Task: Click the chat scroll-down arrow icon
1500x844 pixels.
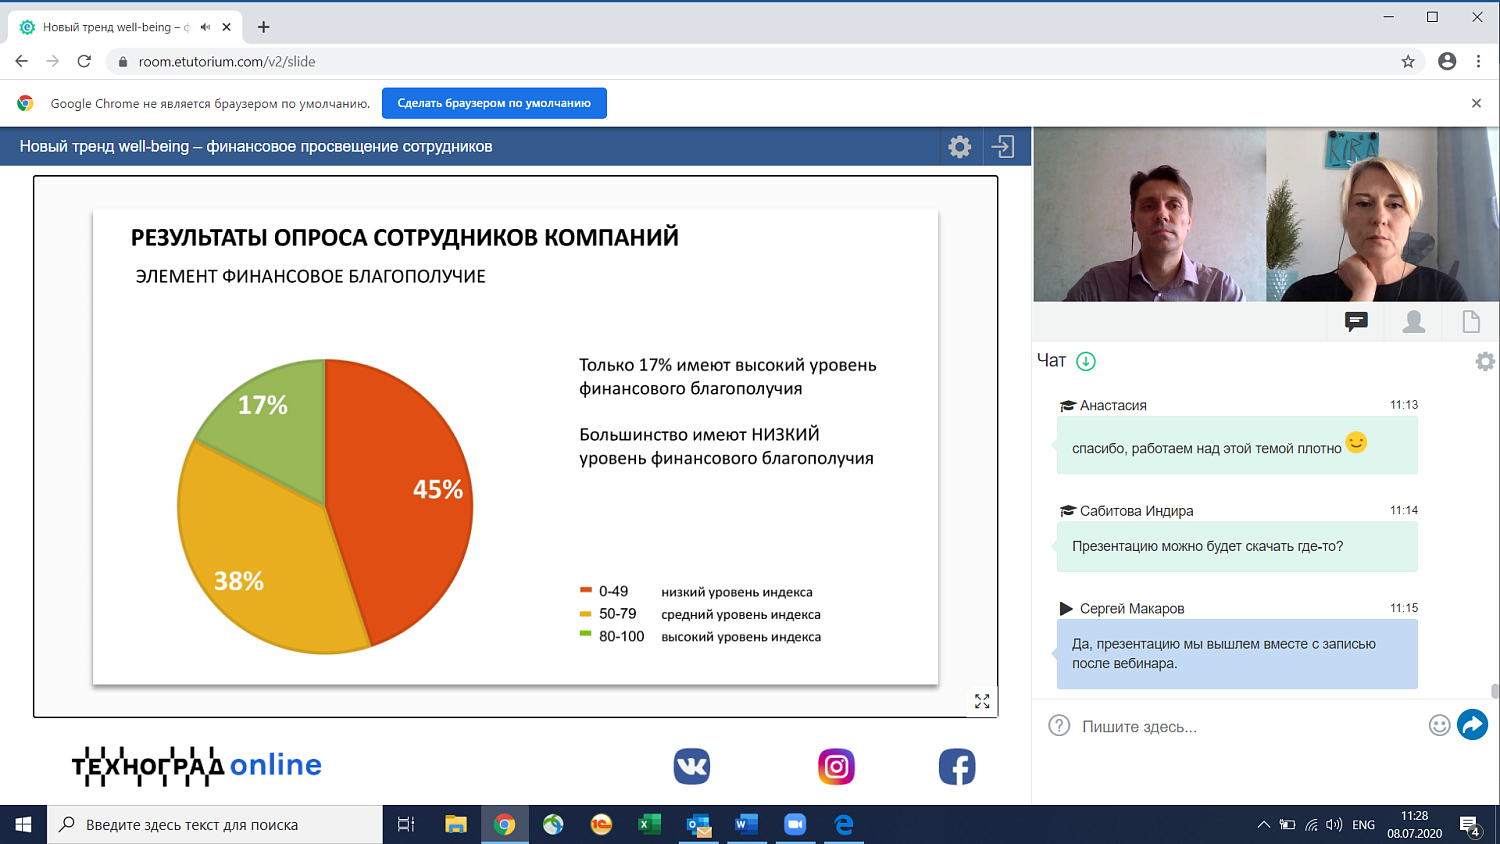Action: point(1086,361)
